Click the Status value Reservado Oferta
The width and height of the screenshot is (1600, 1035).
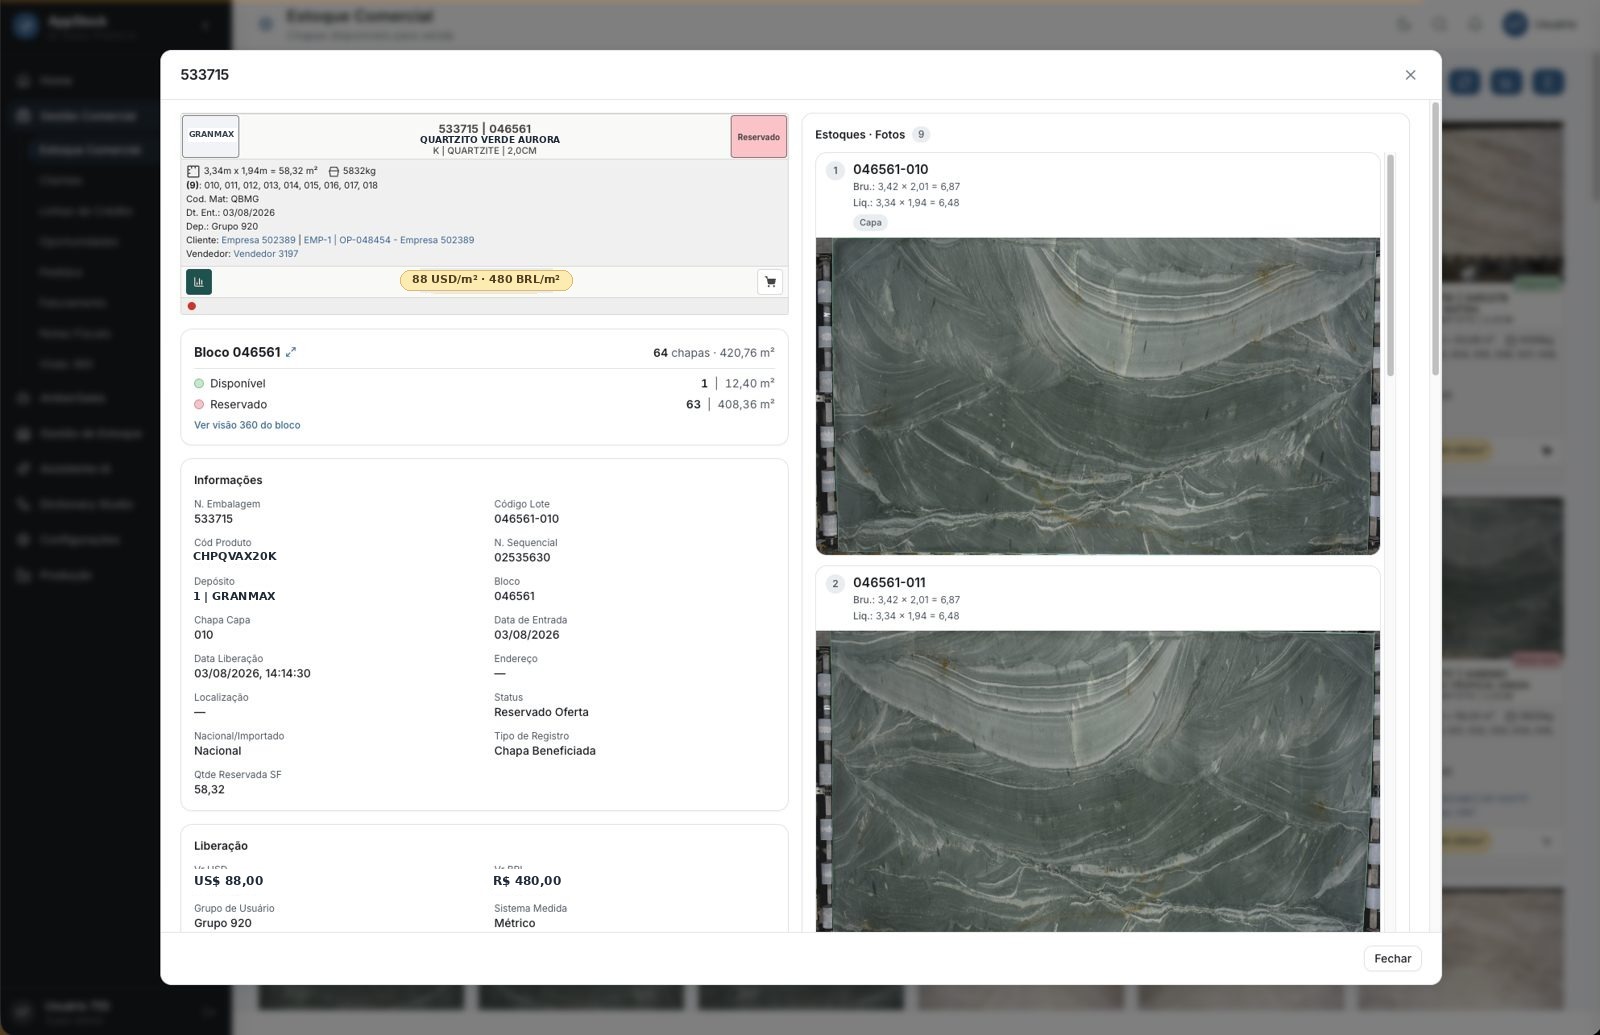(541, 712)
